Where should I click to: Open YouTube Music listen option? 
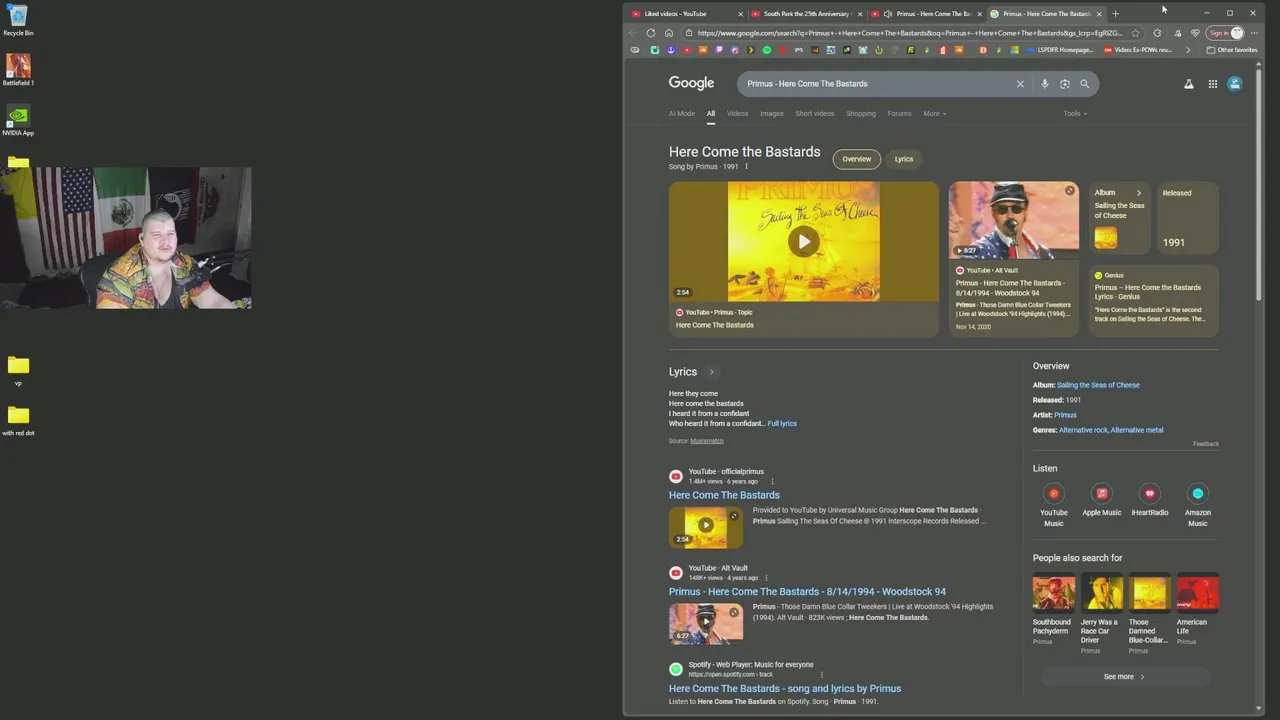click(x=1054, y=504)
